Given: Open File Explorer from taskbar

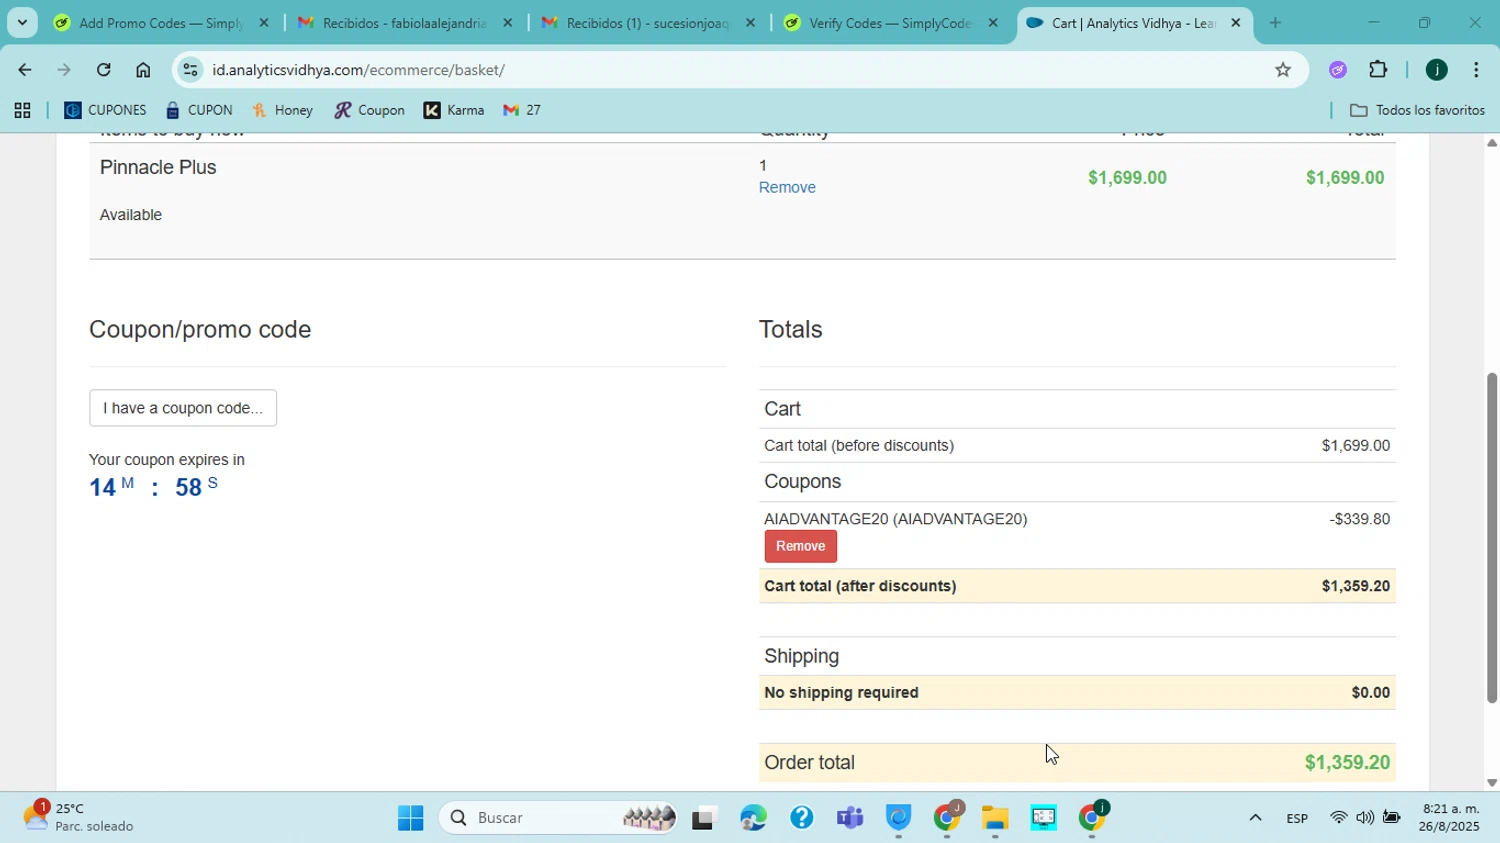Looking at the screenshot, I should click(x=994, y=819).
